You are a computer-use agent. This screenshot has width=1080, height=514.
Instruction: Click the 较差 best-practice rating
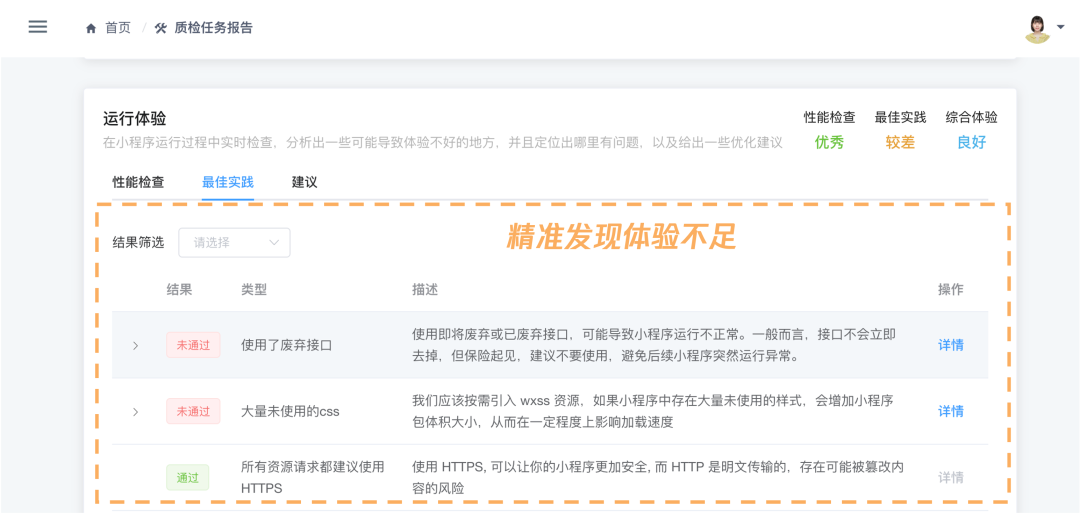[x=900, y=143]
